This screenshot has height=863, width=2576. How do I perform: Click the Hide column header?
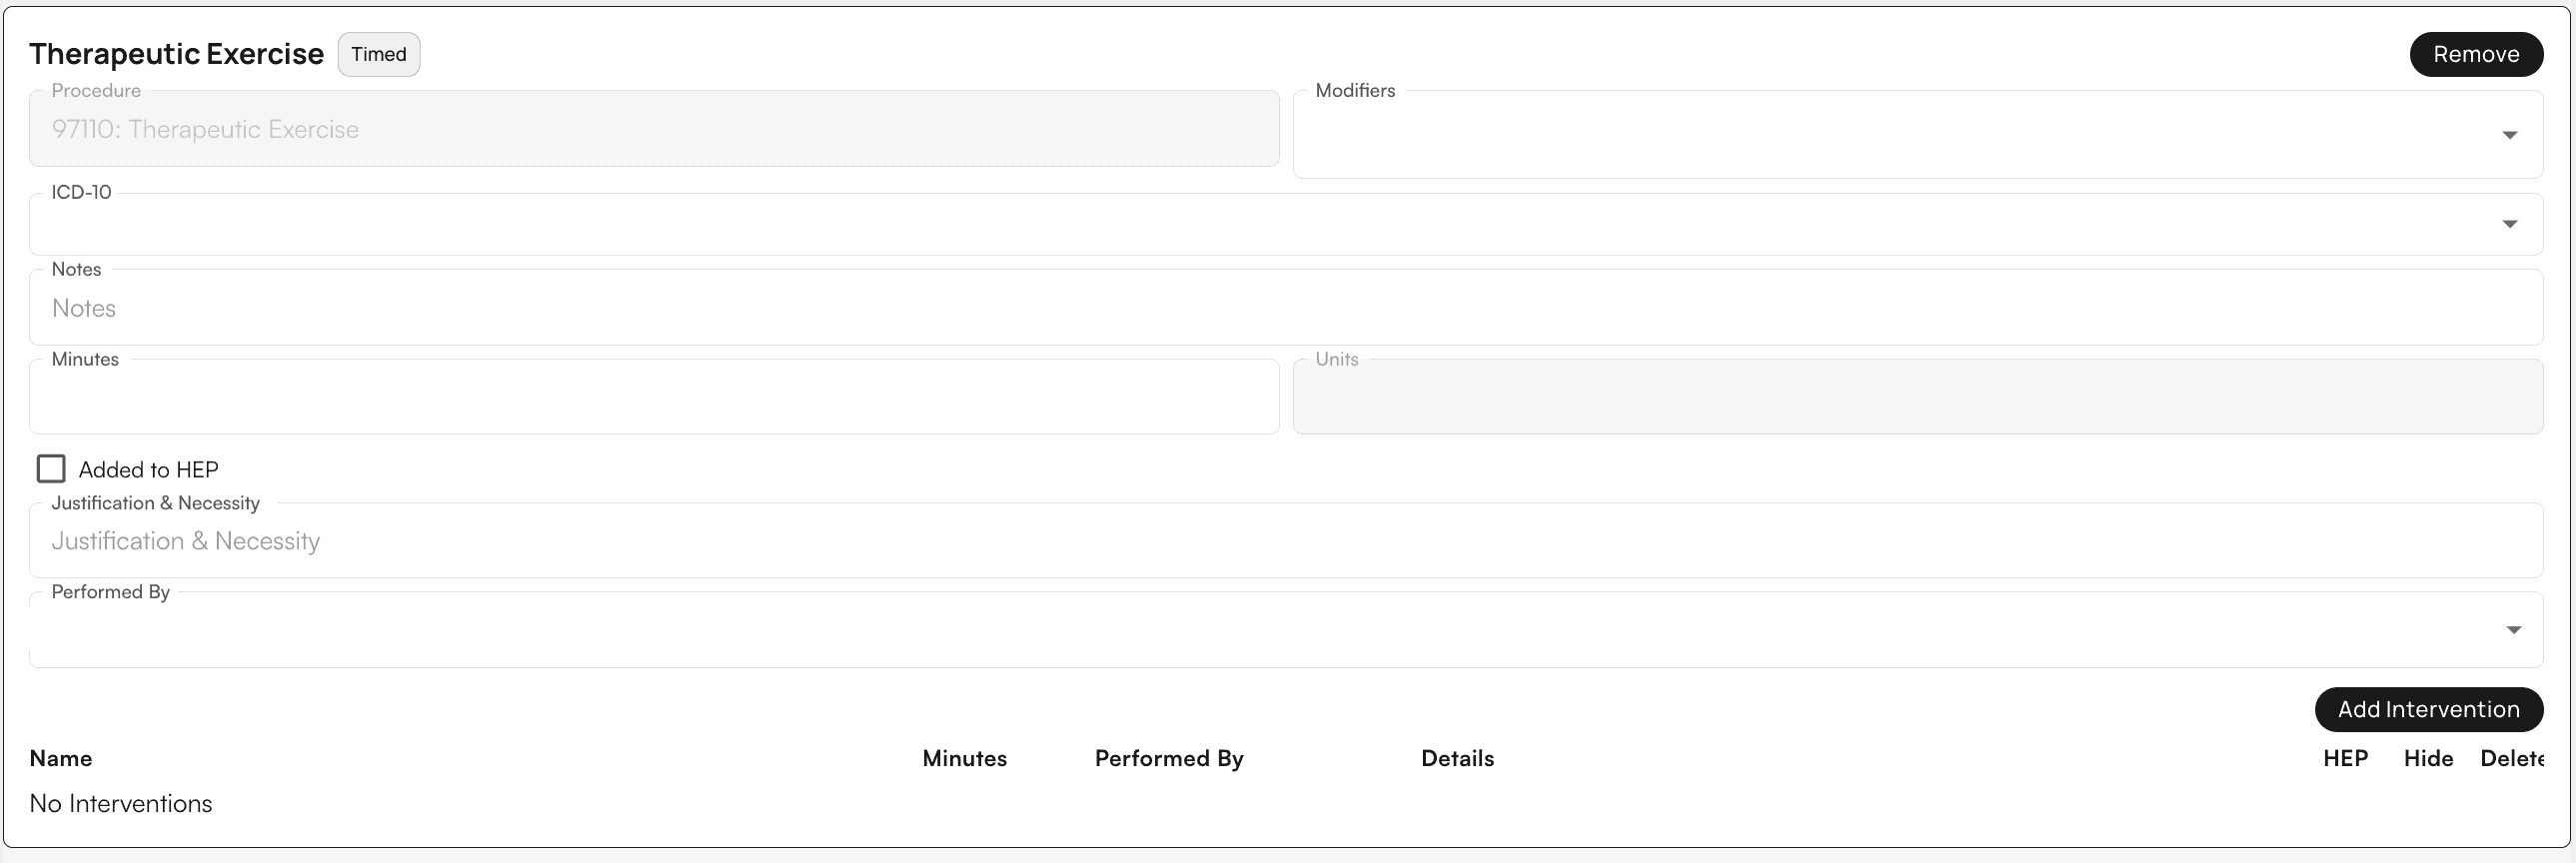point(2428,758)
